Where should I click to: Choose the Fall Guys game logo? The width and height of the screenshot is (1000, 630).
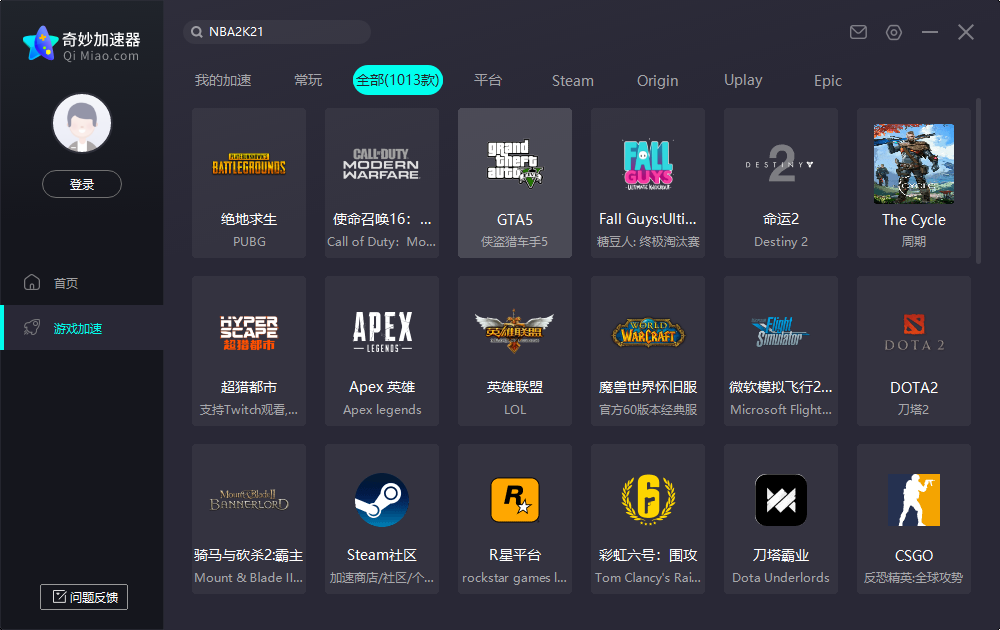point(648,165)
